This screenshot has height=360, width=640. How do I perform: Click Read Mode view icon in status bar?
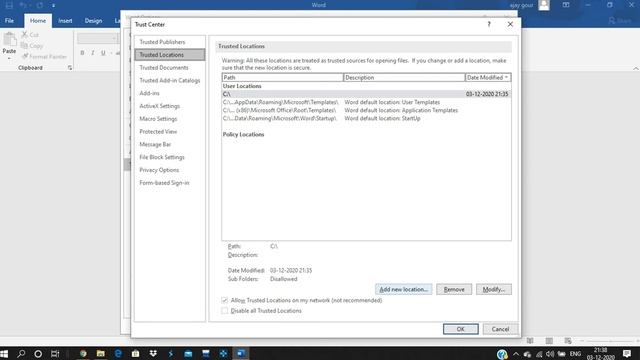(530, 341)
